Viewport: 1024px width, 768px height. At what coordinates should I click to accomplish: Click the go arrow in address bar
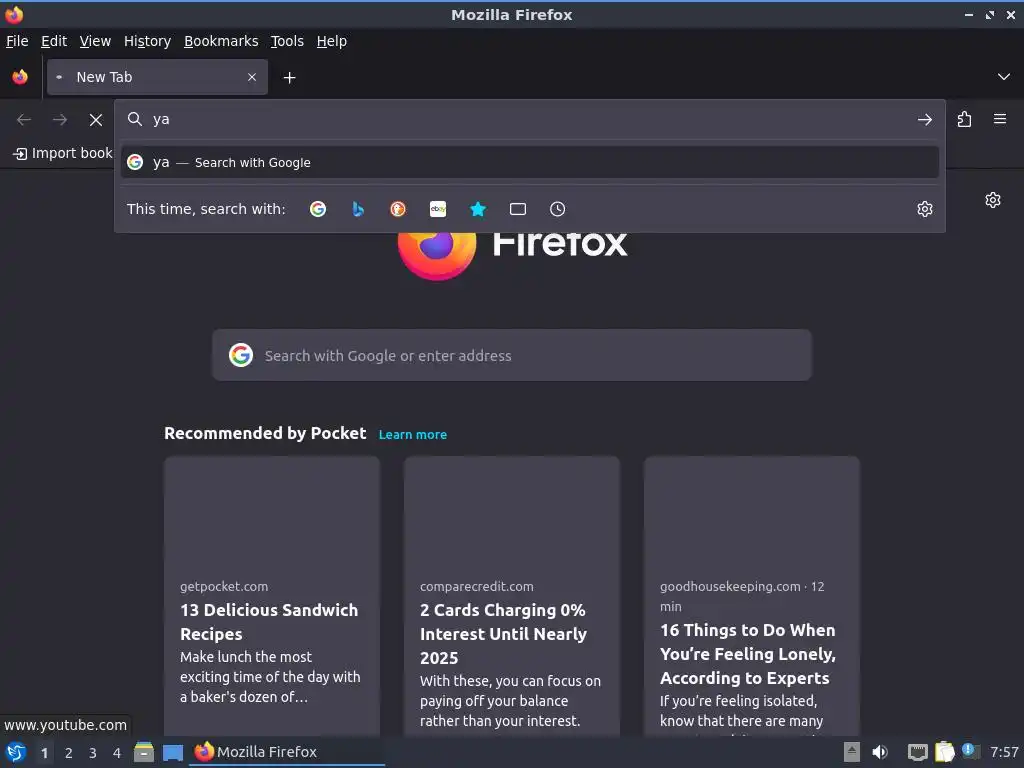(x=925, y=120)
